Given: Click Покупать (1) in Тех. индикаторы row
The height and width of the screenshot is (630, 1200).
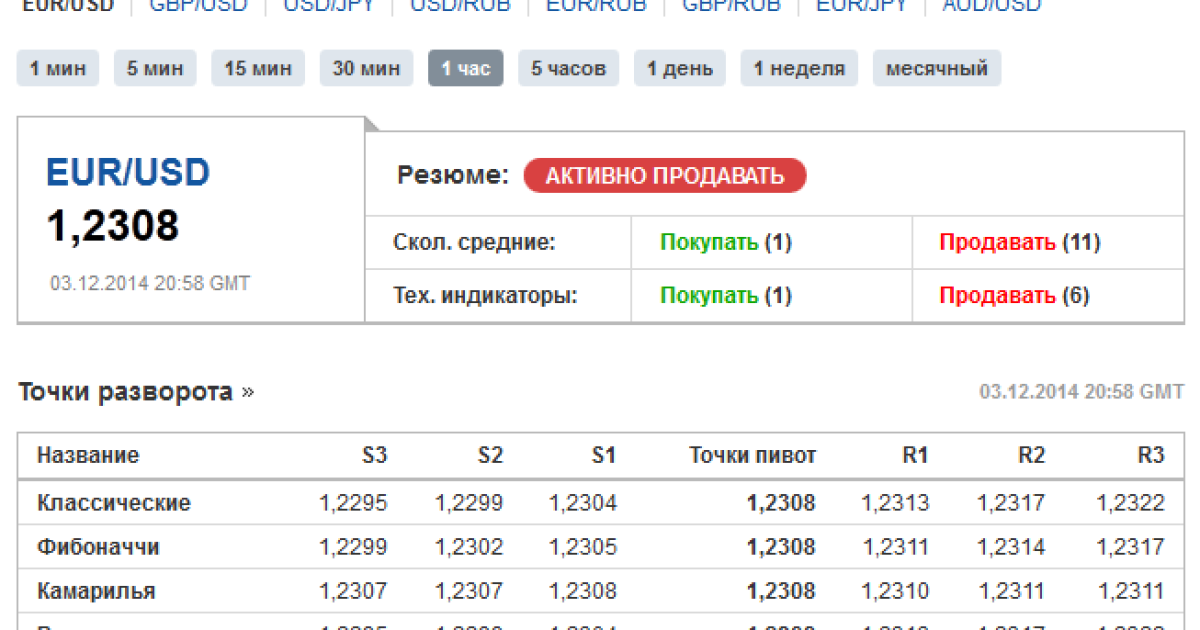Looking at the screenshot, I should 726,295.
